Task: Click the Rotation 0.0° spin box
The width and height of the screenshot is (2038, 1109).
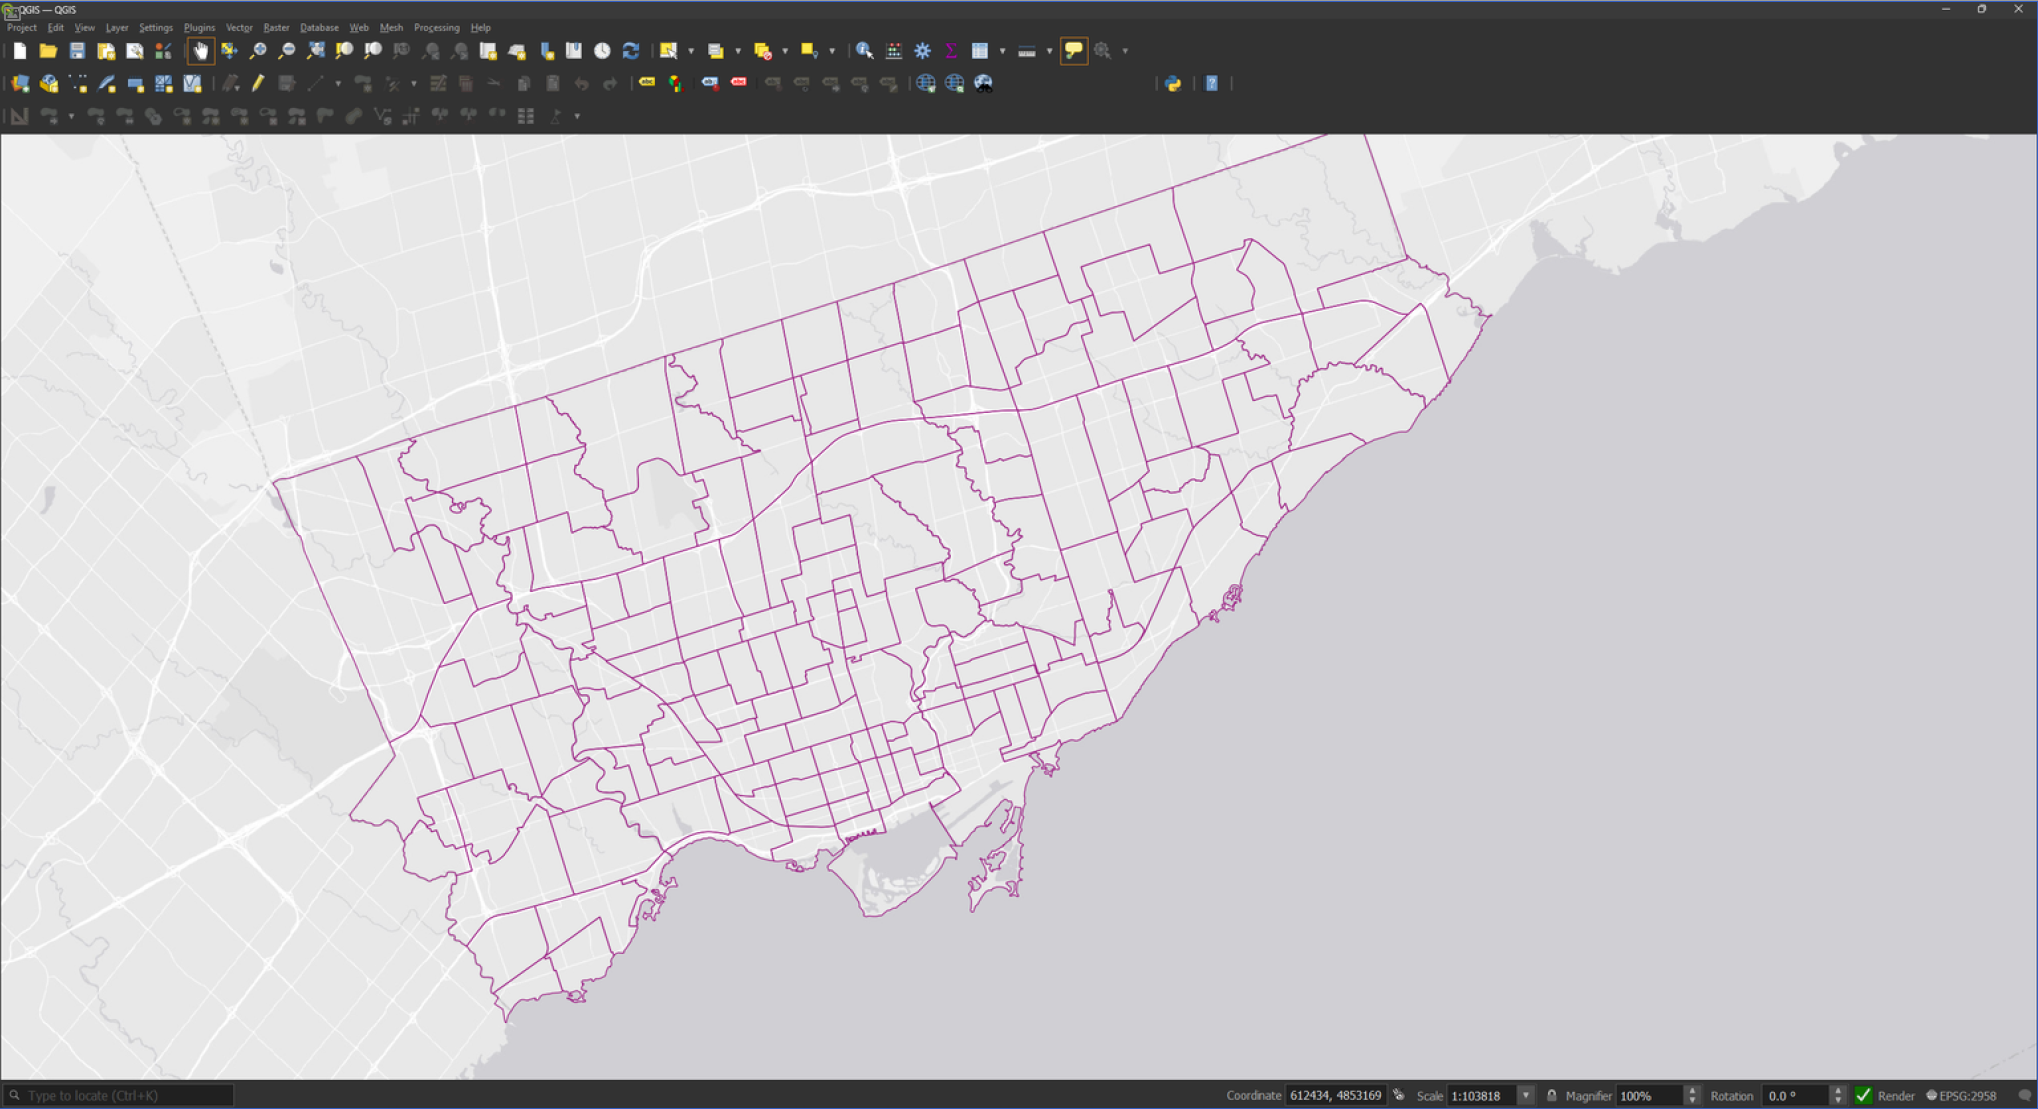Action: tap(1803, 1095)
